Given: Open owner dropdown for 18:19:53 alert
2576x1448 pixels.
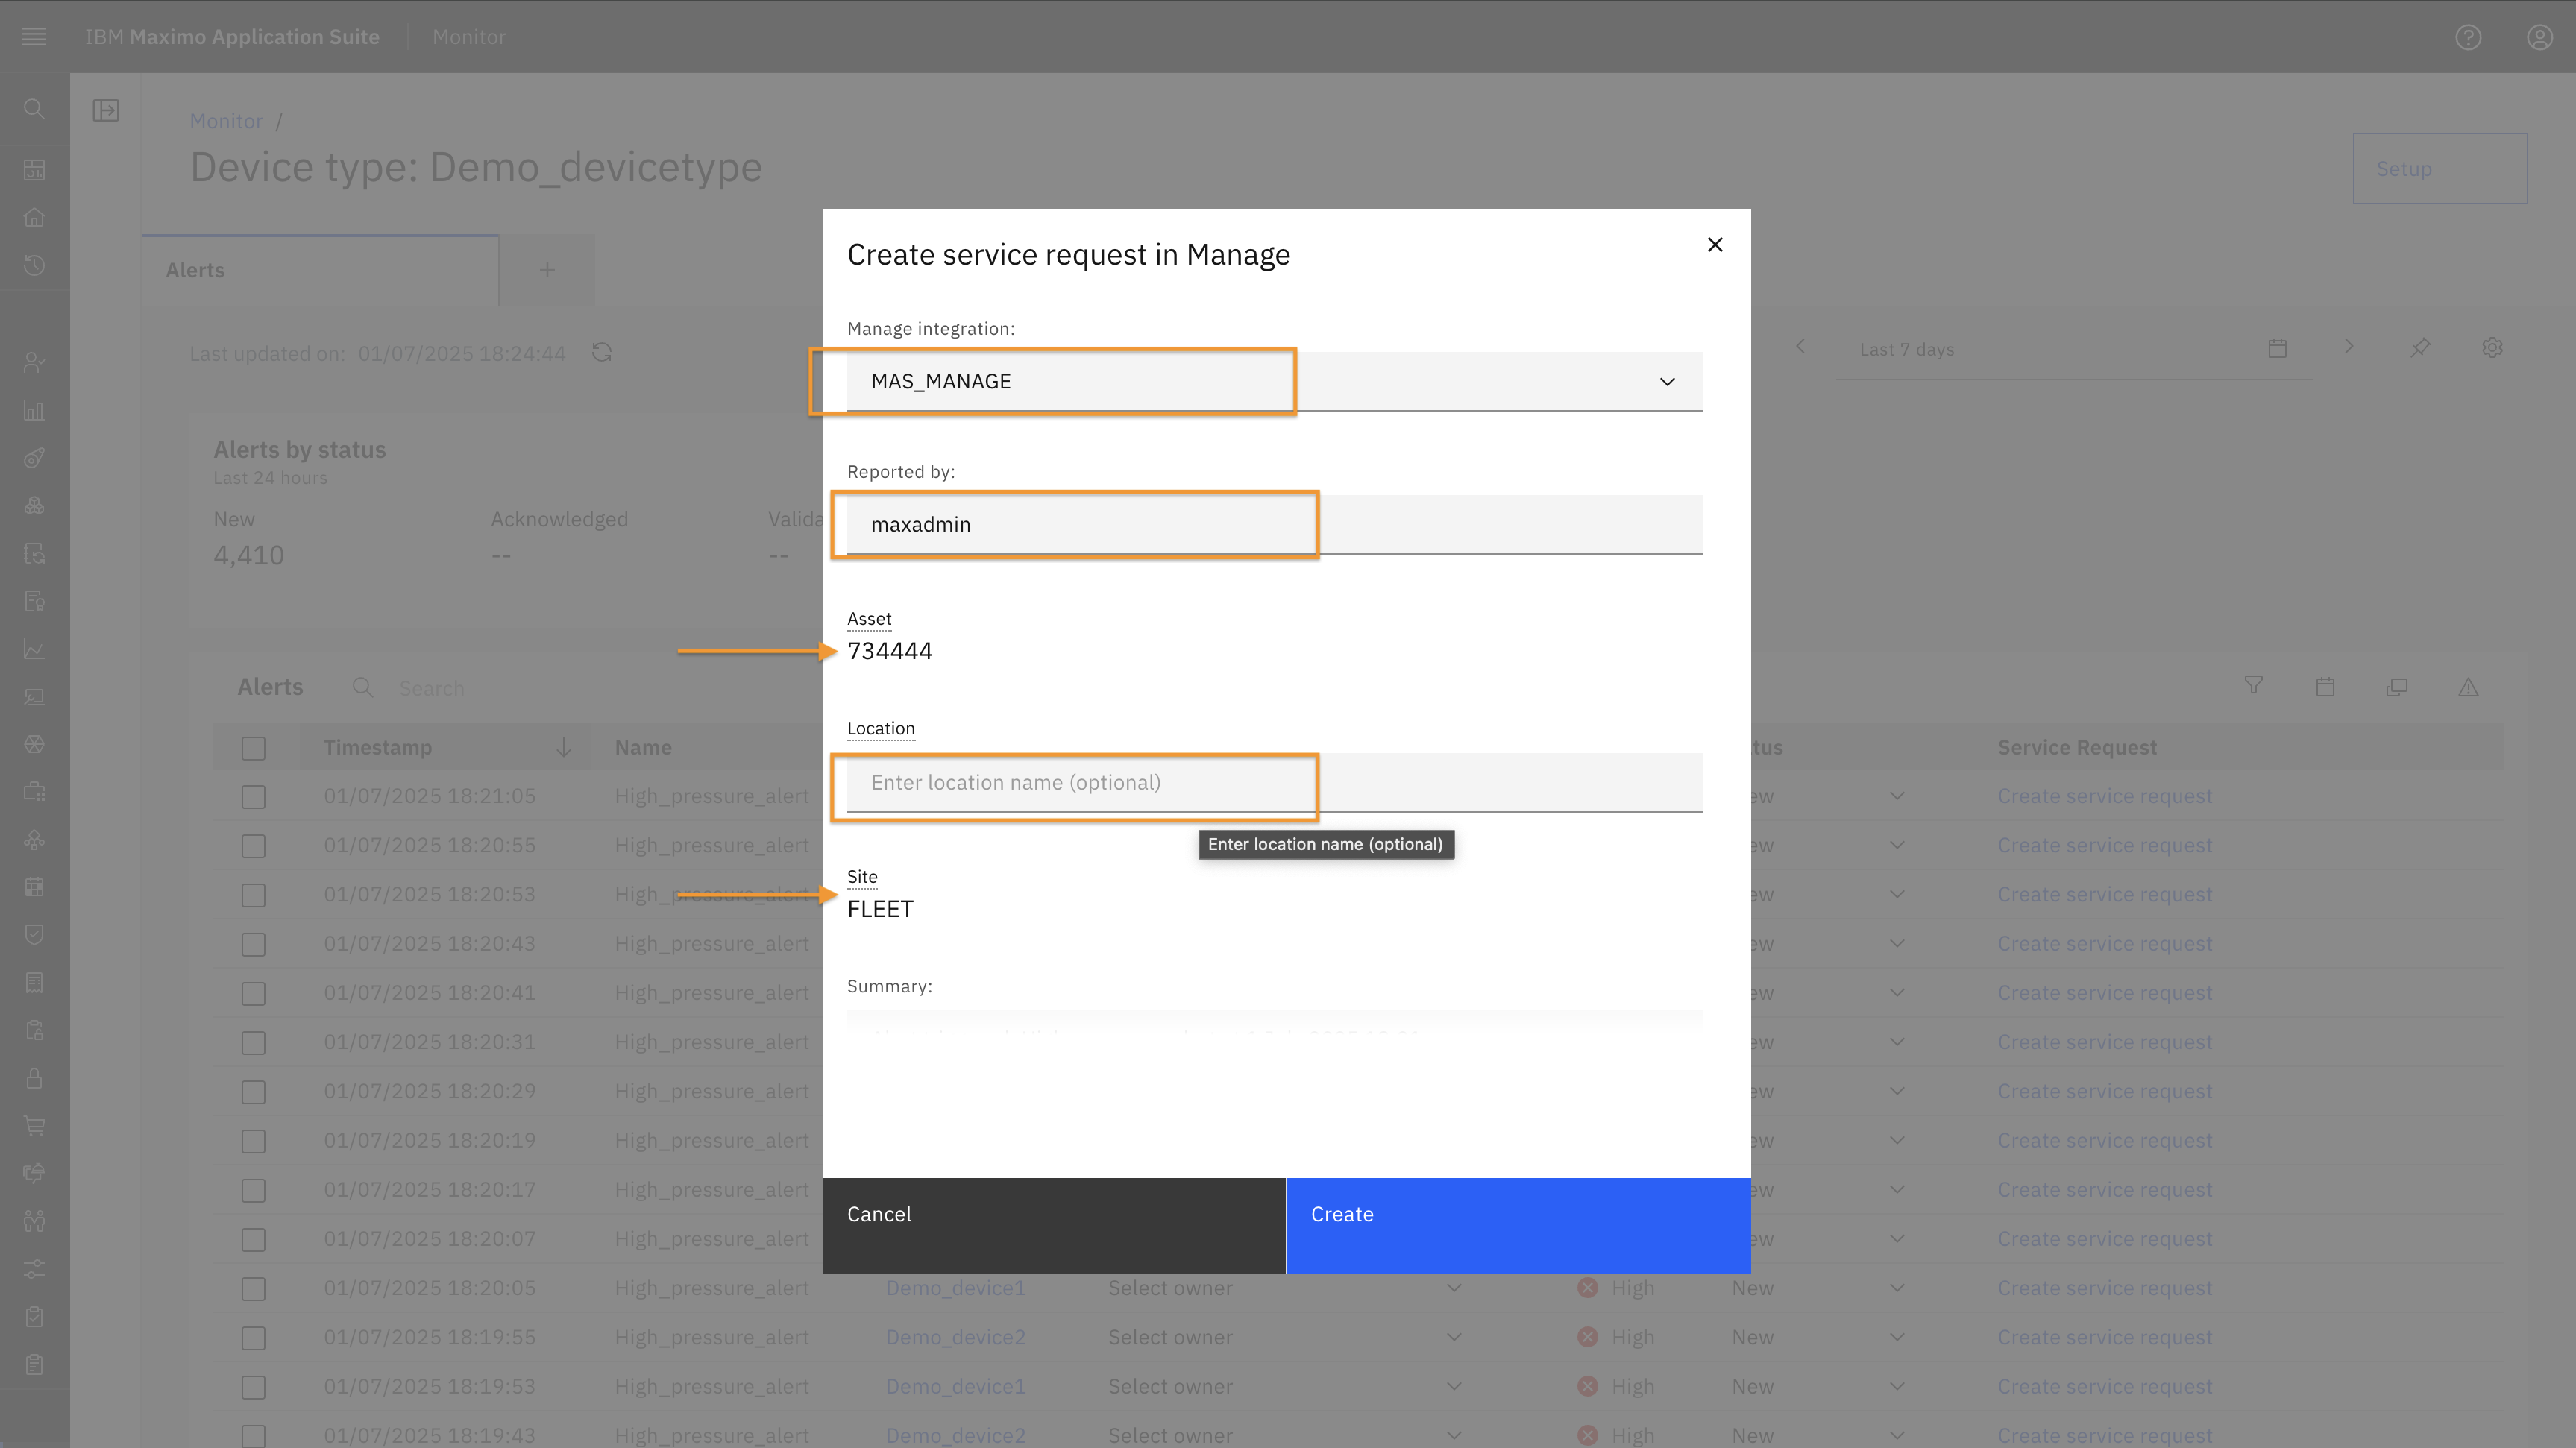Looking at the screenshot, I should pos(1454,1386).
